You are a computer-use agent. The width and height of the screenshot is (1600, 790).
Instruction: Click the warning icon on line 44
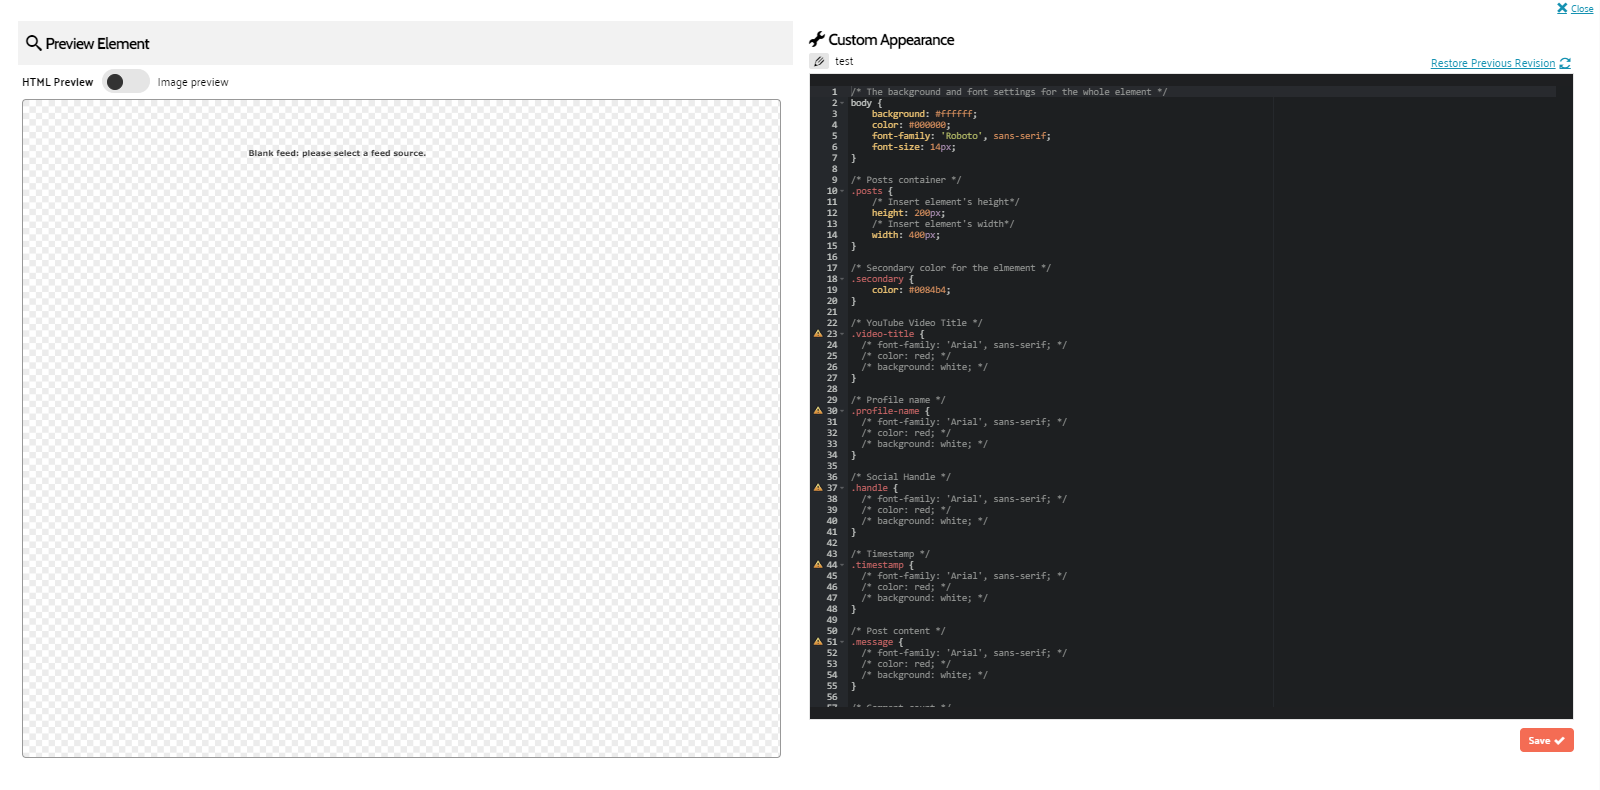pyautogui.click(x=818, y=565)
